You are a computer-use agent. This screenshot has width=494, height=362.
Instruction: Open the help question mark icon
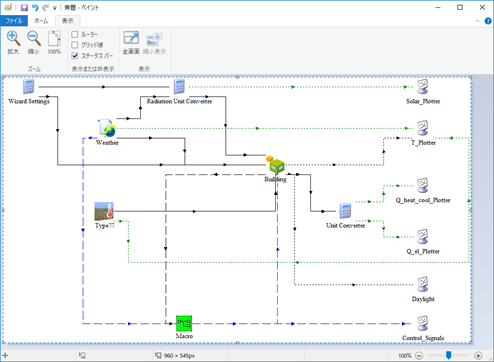pyautogui.click(x=488, y=21)
